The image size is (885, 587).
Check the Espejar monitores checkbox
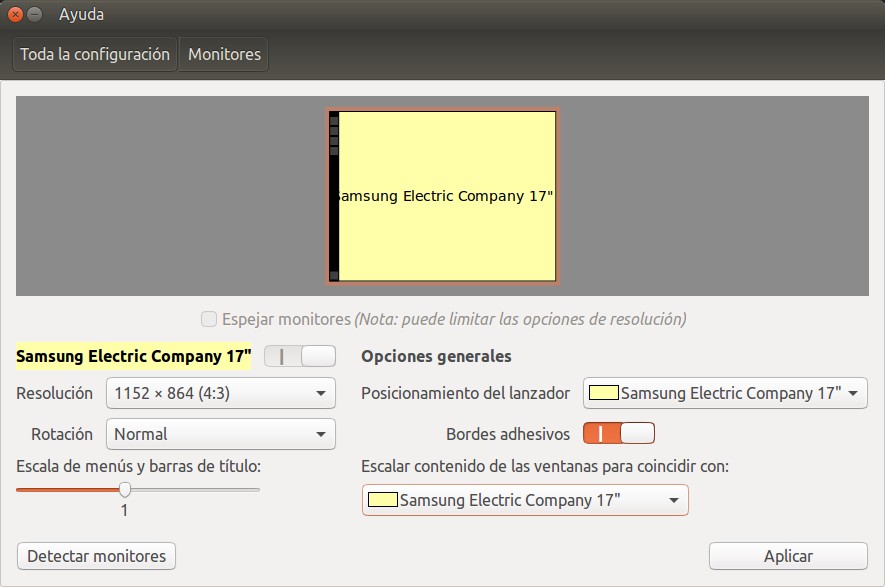tap(209, 319)
